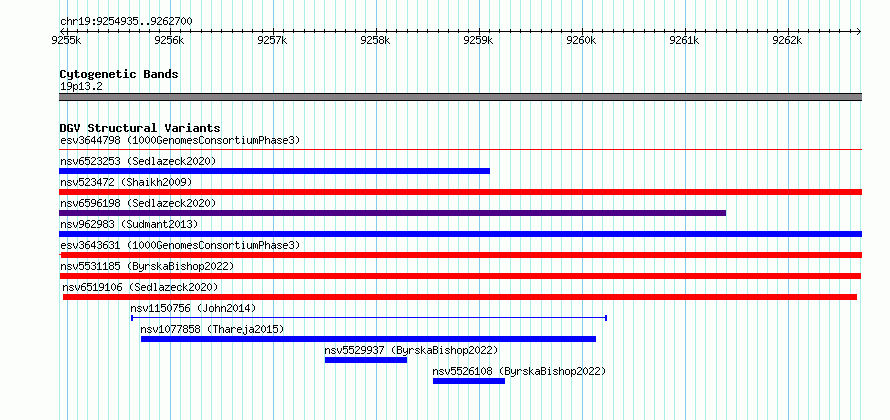890x420 pixels.
Task: Open nsv1077858 (Thareja2015) label
Action: (212, 329)
